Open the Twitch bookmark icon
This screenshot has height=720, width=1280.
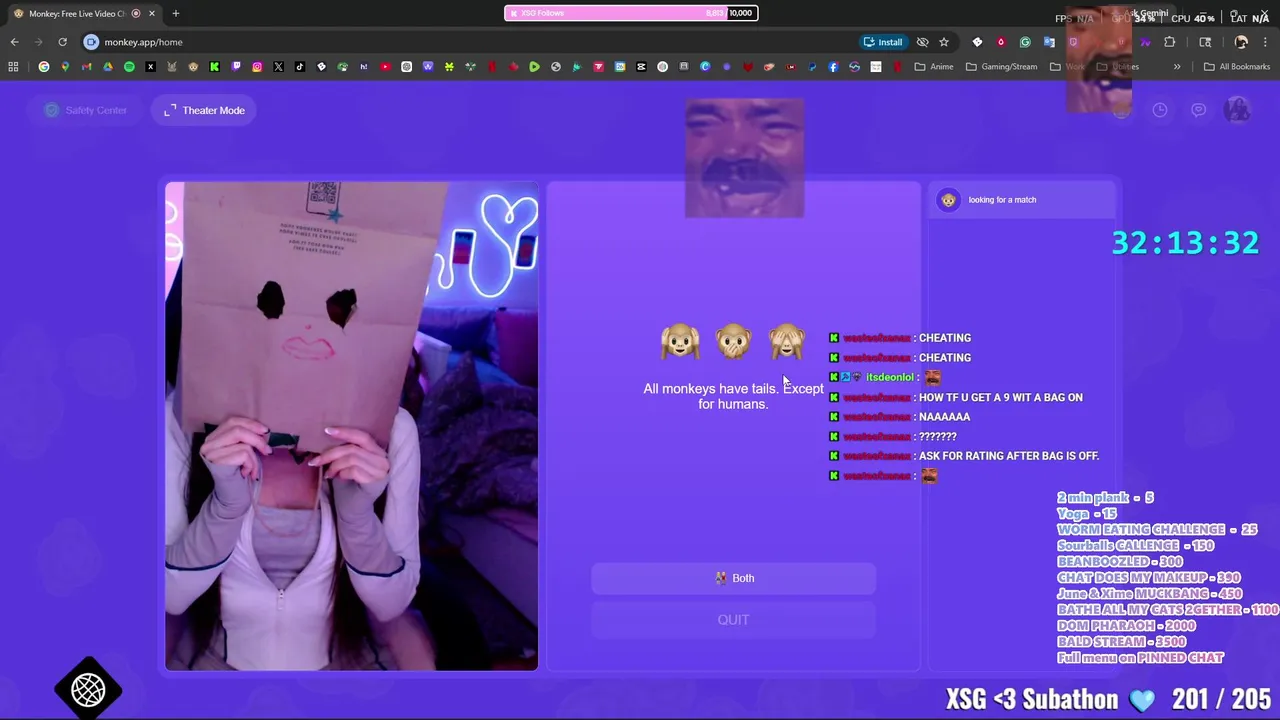[236, 67]
